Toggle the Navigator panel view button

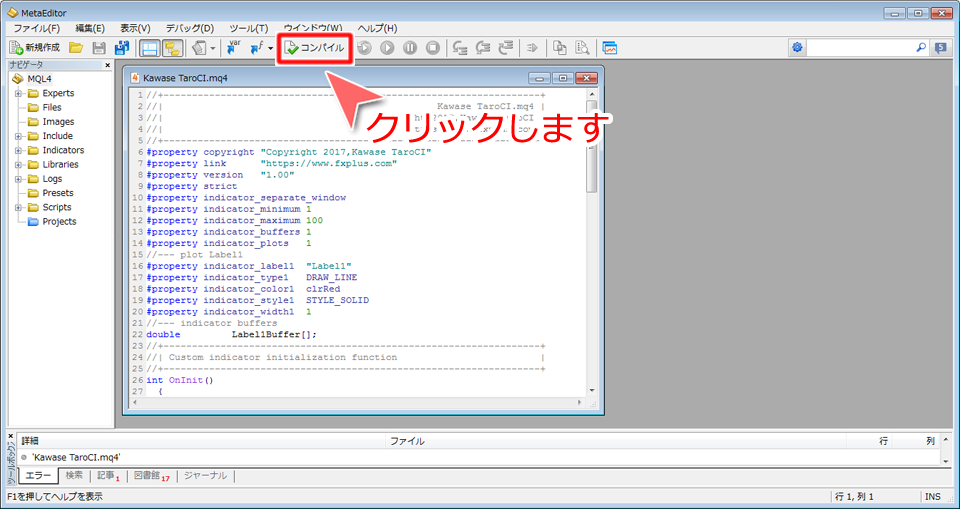149,47
